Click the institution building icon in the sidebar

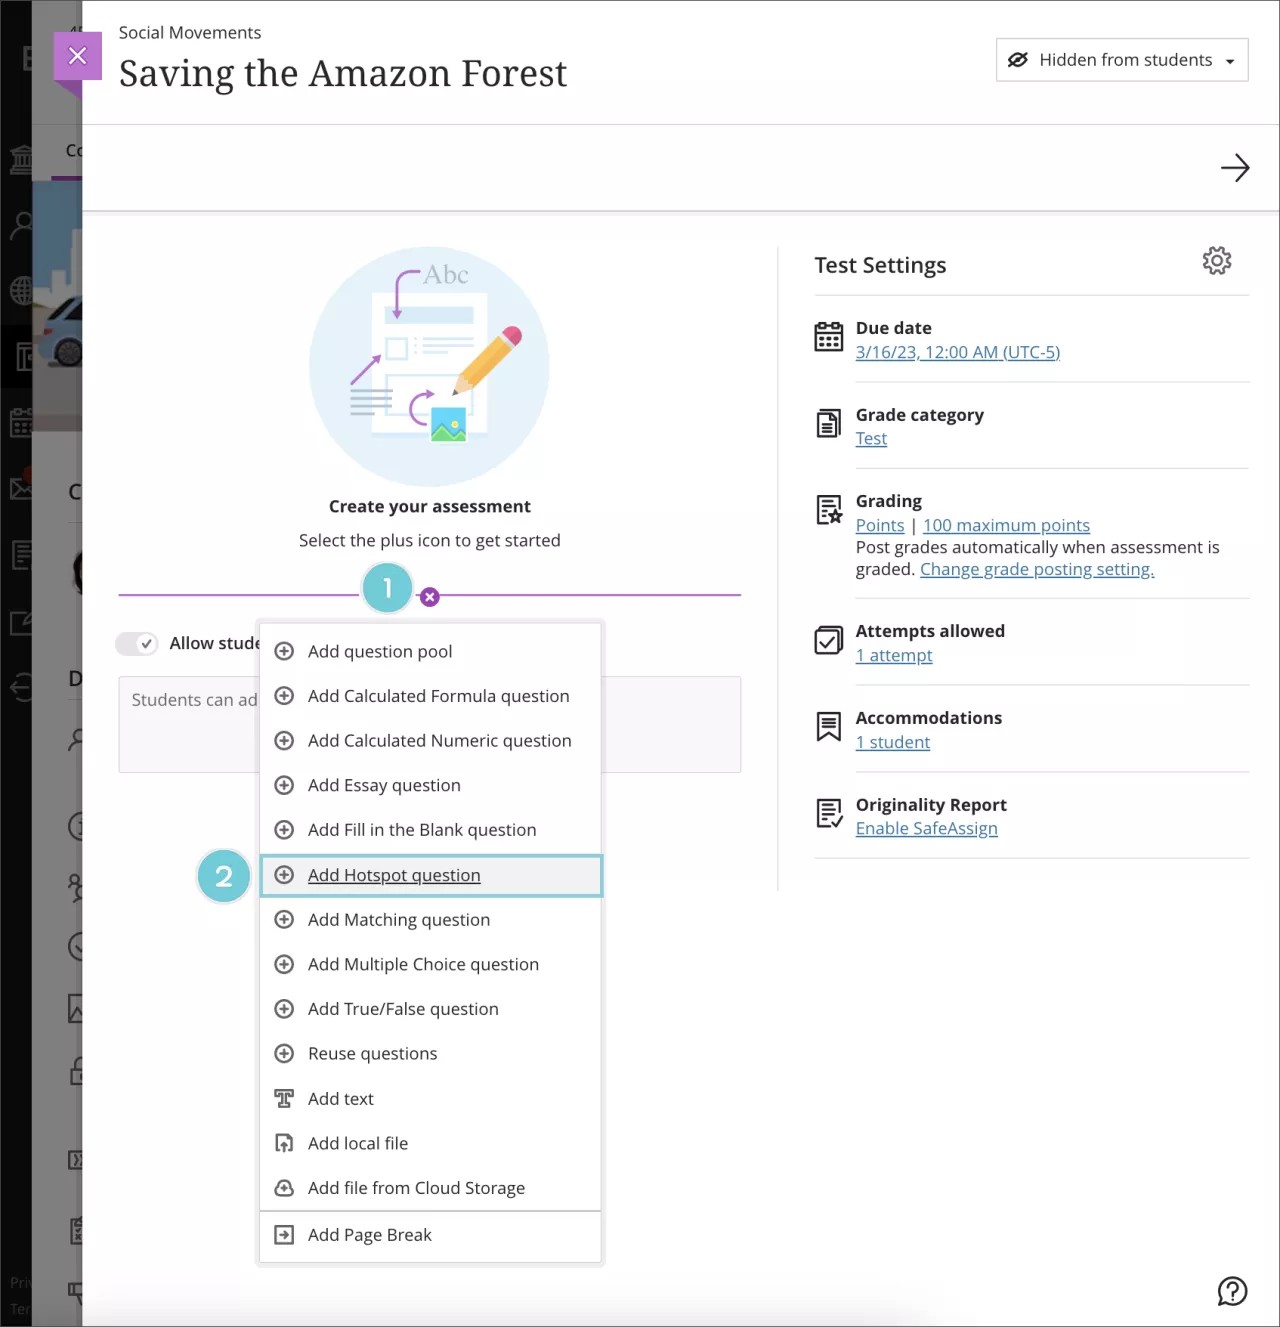click(20, 158)
